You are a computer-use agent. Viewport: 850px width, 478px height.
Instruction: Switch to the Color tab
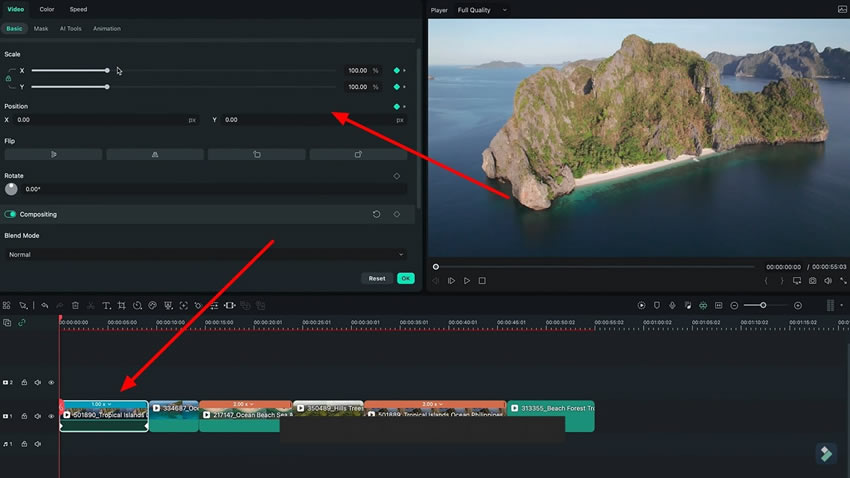[x=47, y=9]
